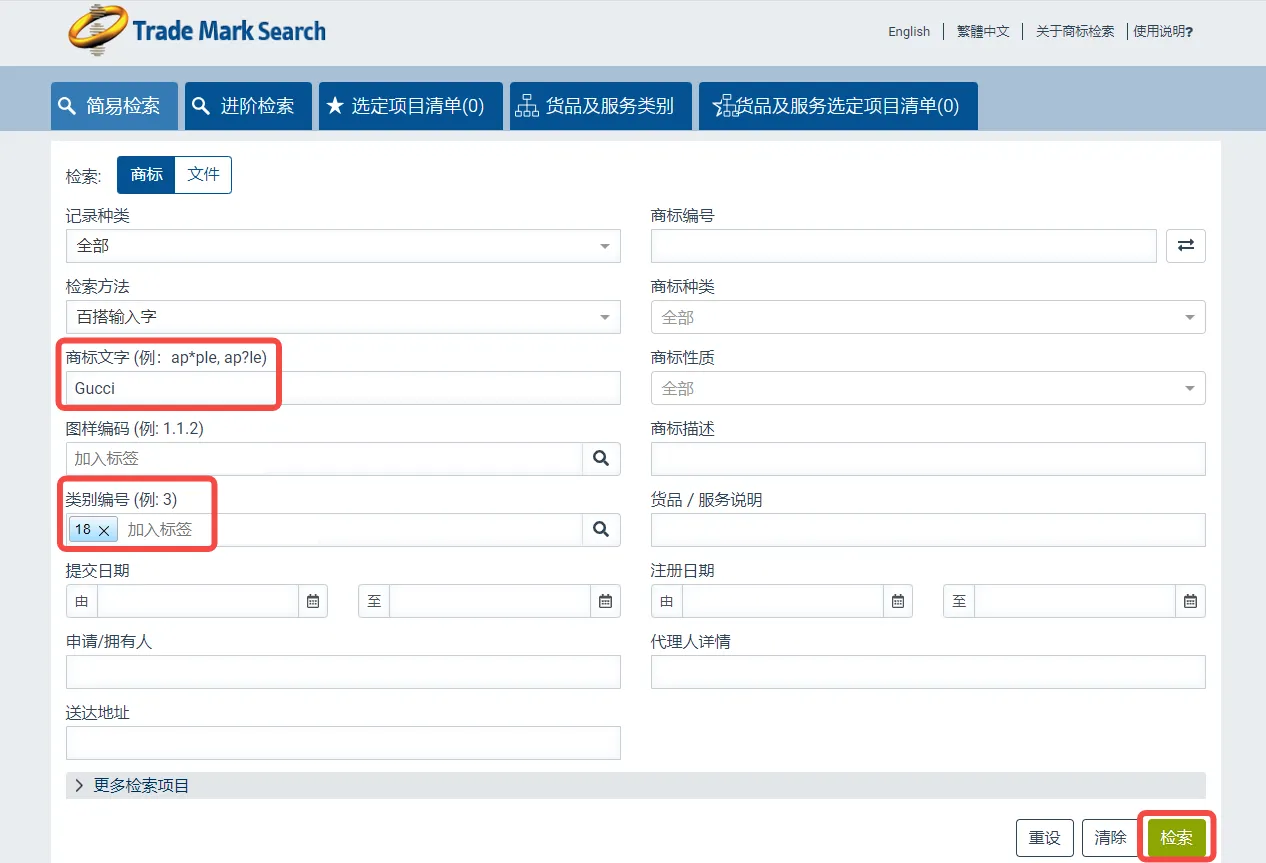The width and height of the screenshot is (1266, 863).
Task: Click the magnifier icon for 类别编号
Action: [602, 530]
